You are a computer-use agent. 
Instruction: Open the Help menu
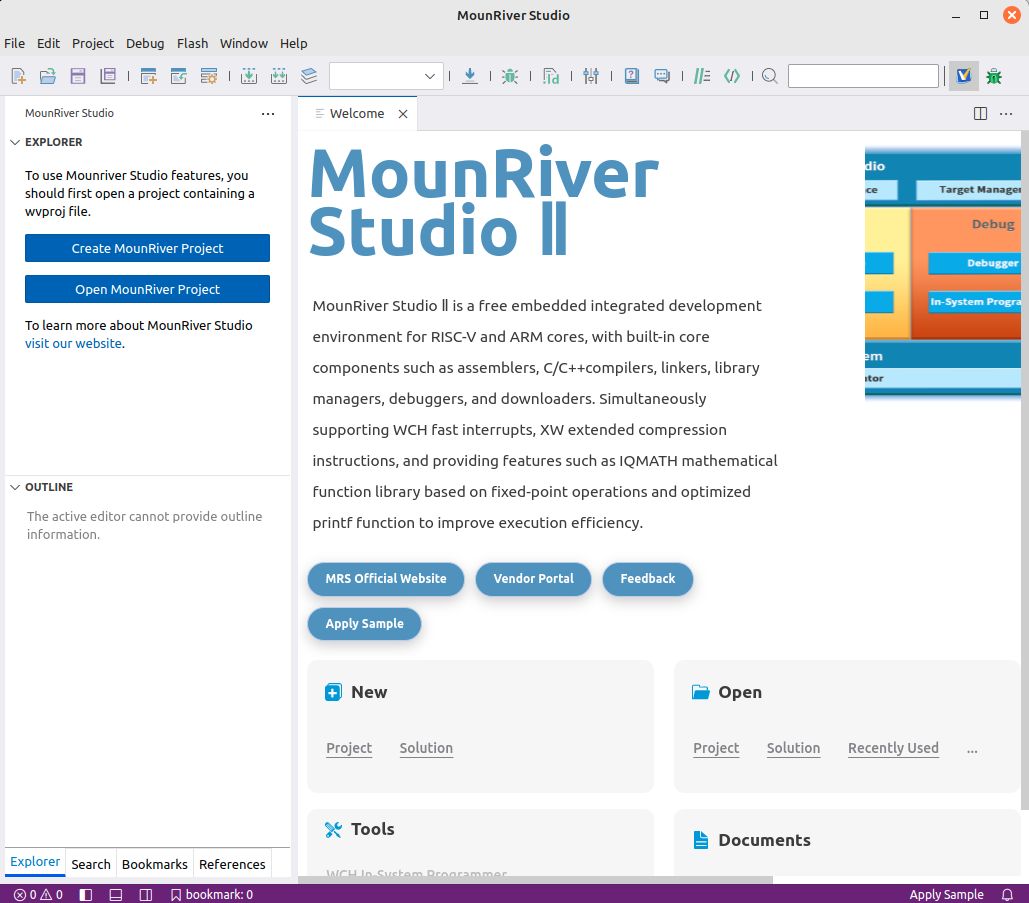point(293,43)
